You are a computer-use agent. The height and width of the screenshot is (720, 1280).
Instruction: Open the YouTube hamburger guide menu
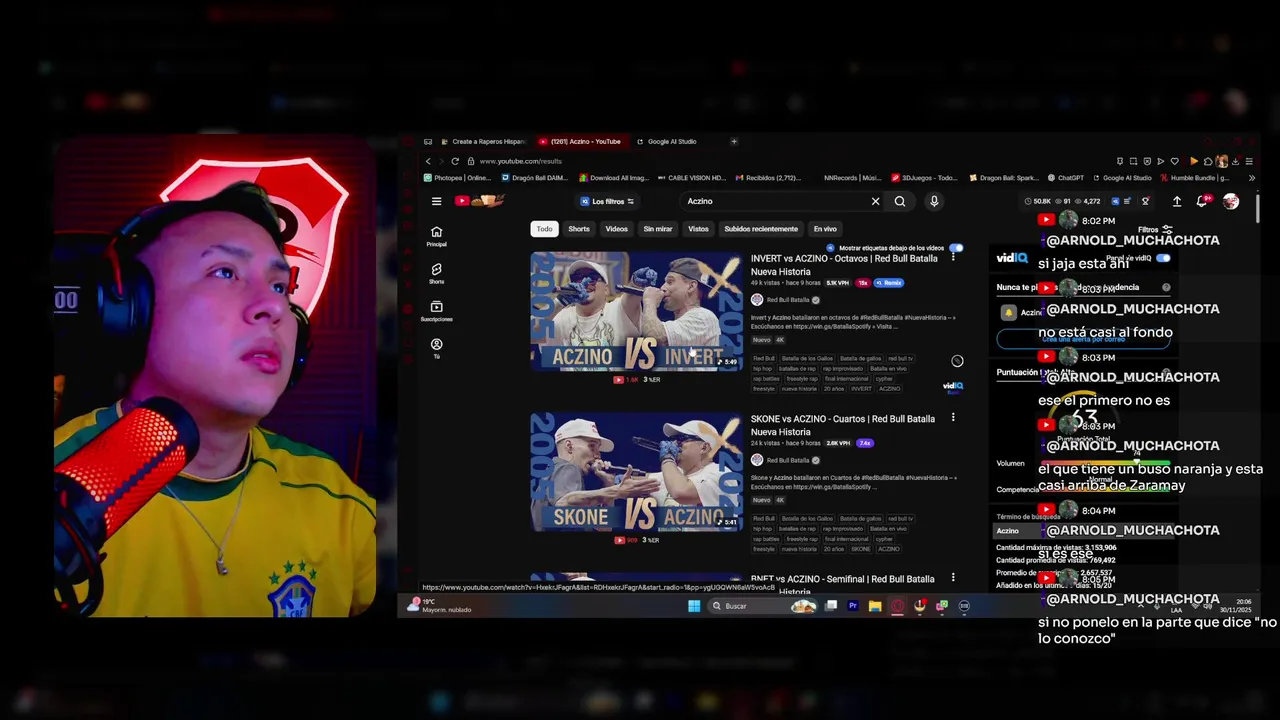point(436,201)
